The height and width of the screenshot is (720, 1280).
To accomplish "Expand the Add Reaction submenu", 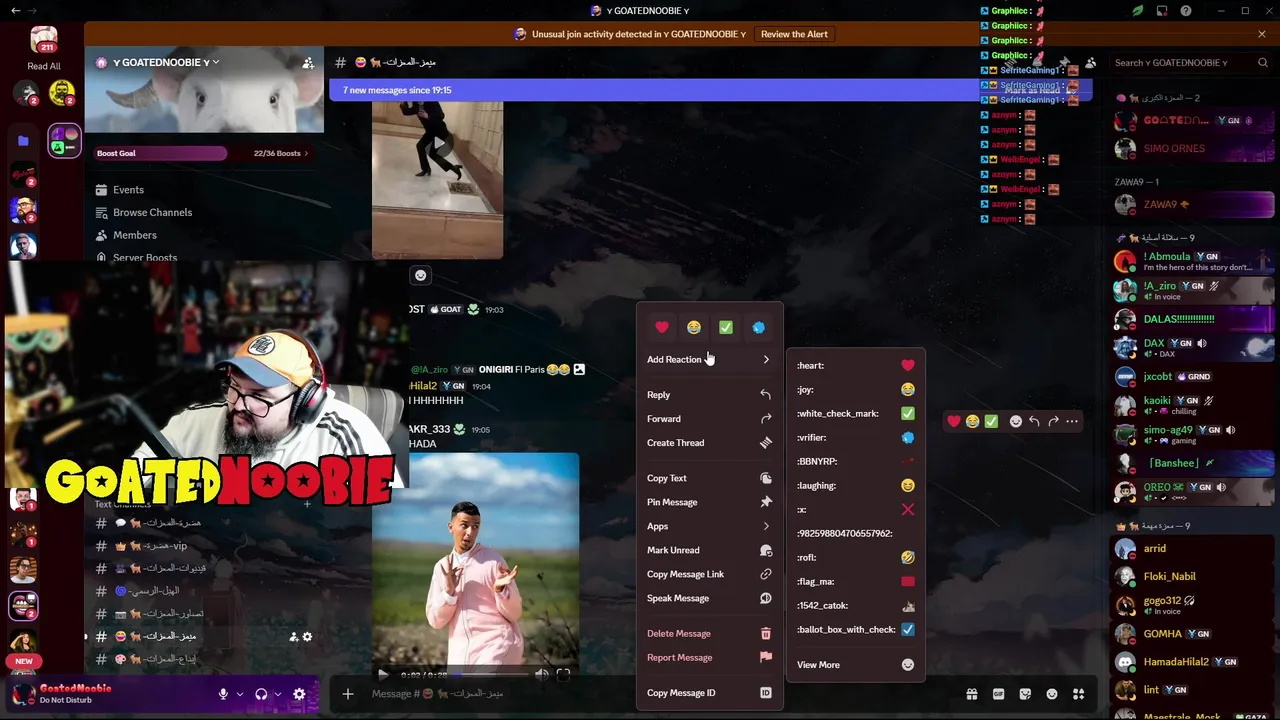I will 709,360.
